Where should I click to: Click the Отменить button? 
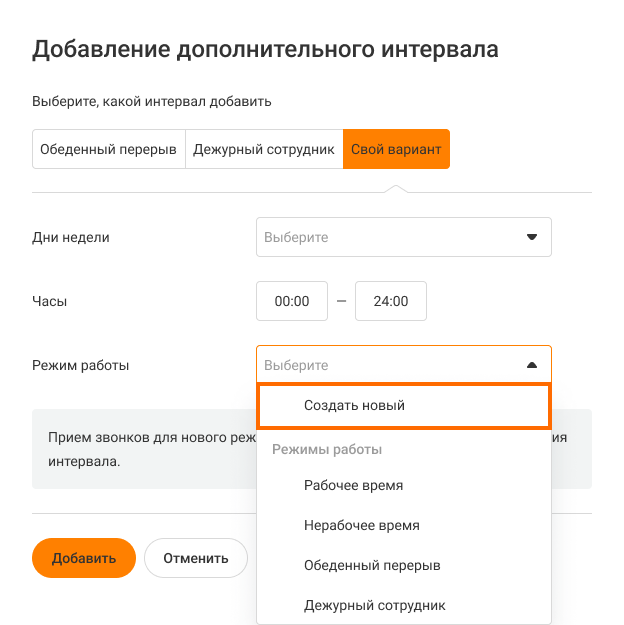[196, 558]
